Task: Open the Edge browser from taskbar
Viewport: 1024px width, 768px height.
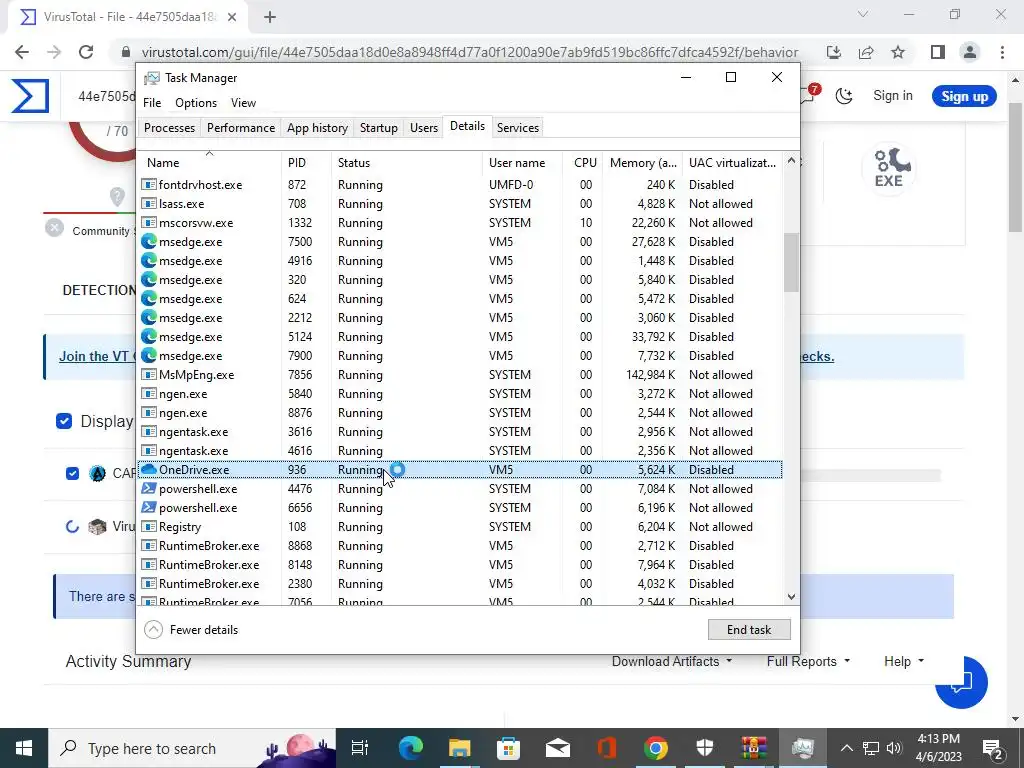Action: click(x=410, y=748)
